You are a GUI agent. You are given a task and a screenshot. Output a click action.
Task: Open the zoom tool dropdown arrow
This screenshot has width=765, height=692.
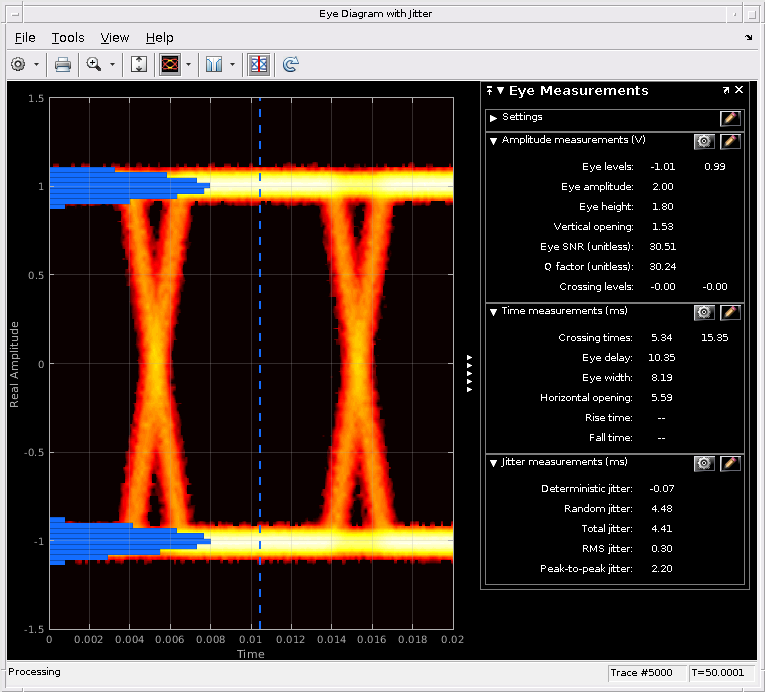point(112,64)
